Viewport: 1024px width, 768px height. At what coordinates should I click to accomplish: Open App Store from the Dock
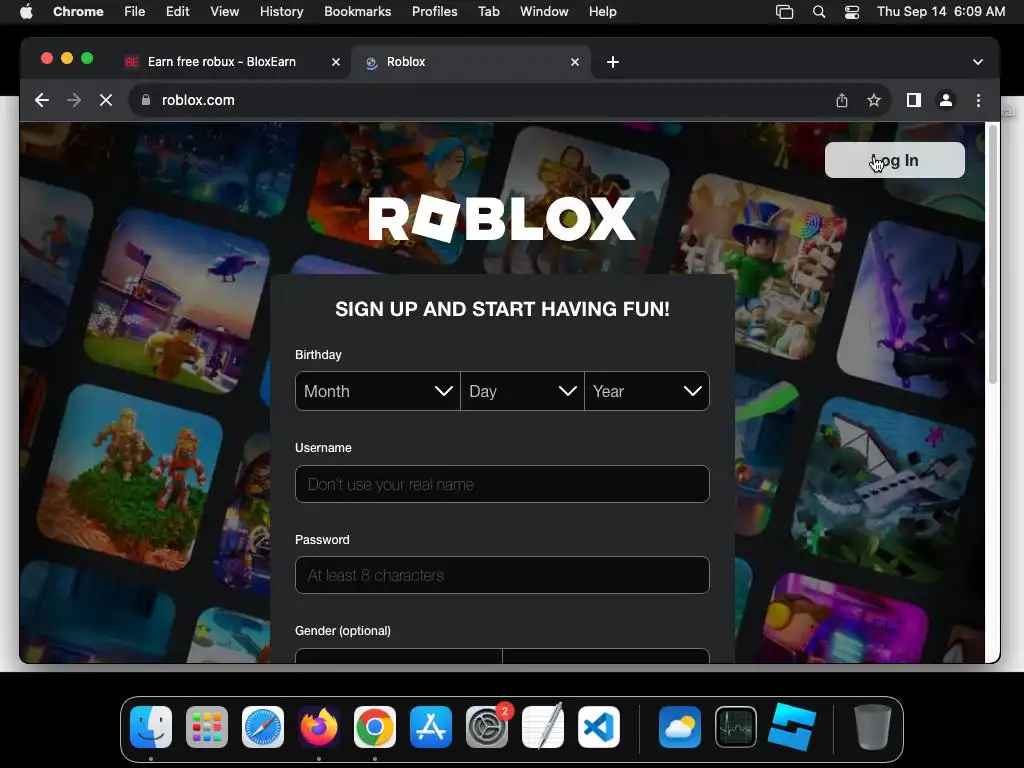[x=431, y=727]
